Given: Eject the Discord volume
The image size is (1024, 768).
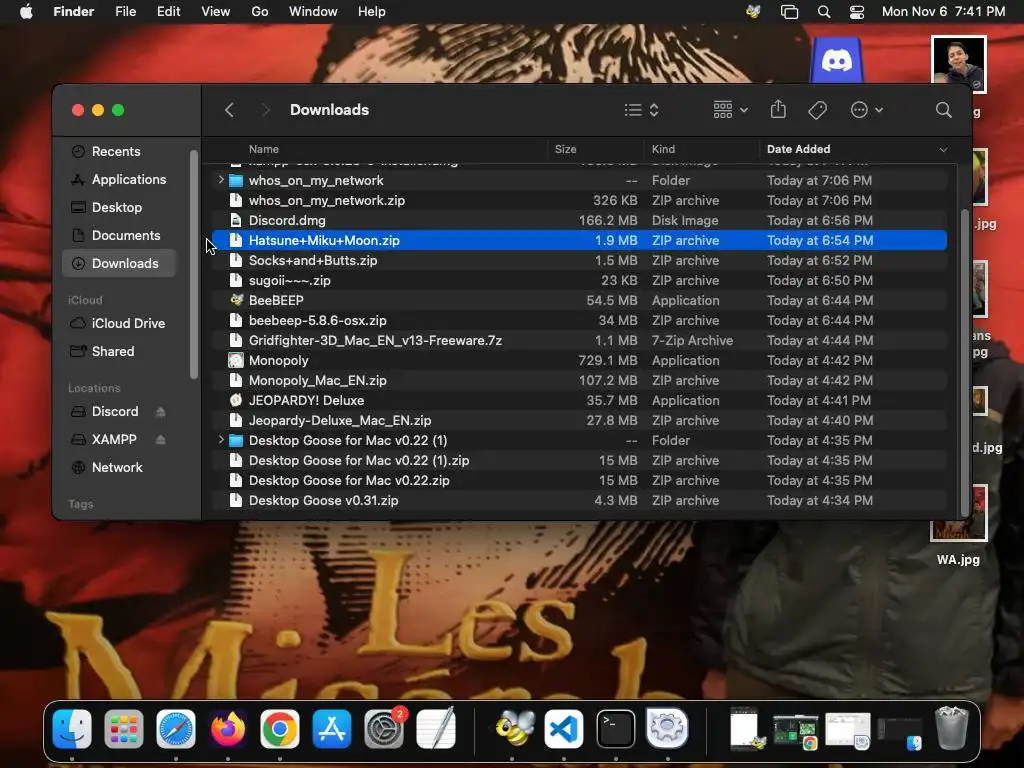Looking at the screenshot, I should coord(161,412).
